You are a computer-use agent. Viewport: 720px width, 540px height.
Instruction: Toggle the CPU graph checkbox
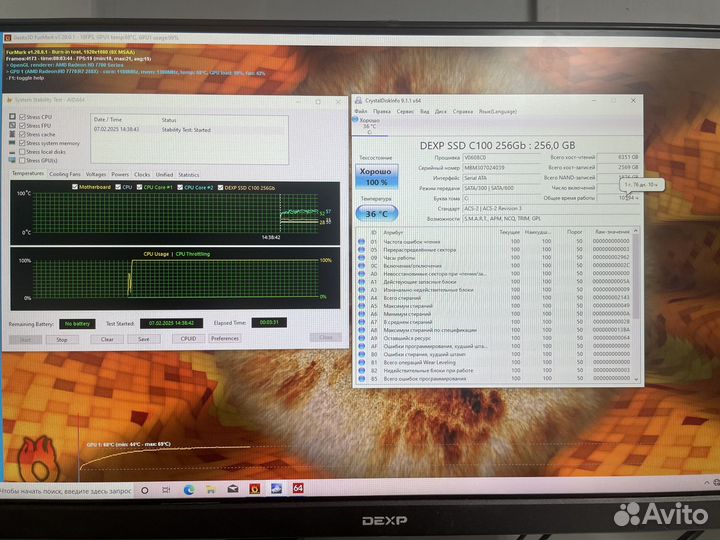[118, 187]
